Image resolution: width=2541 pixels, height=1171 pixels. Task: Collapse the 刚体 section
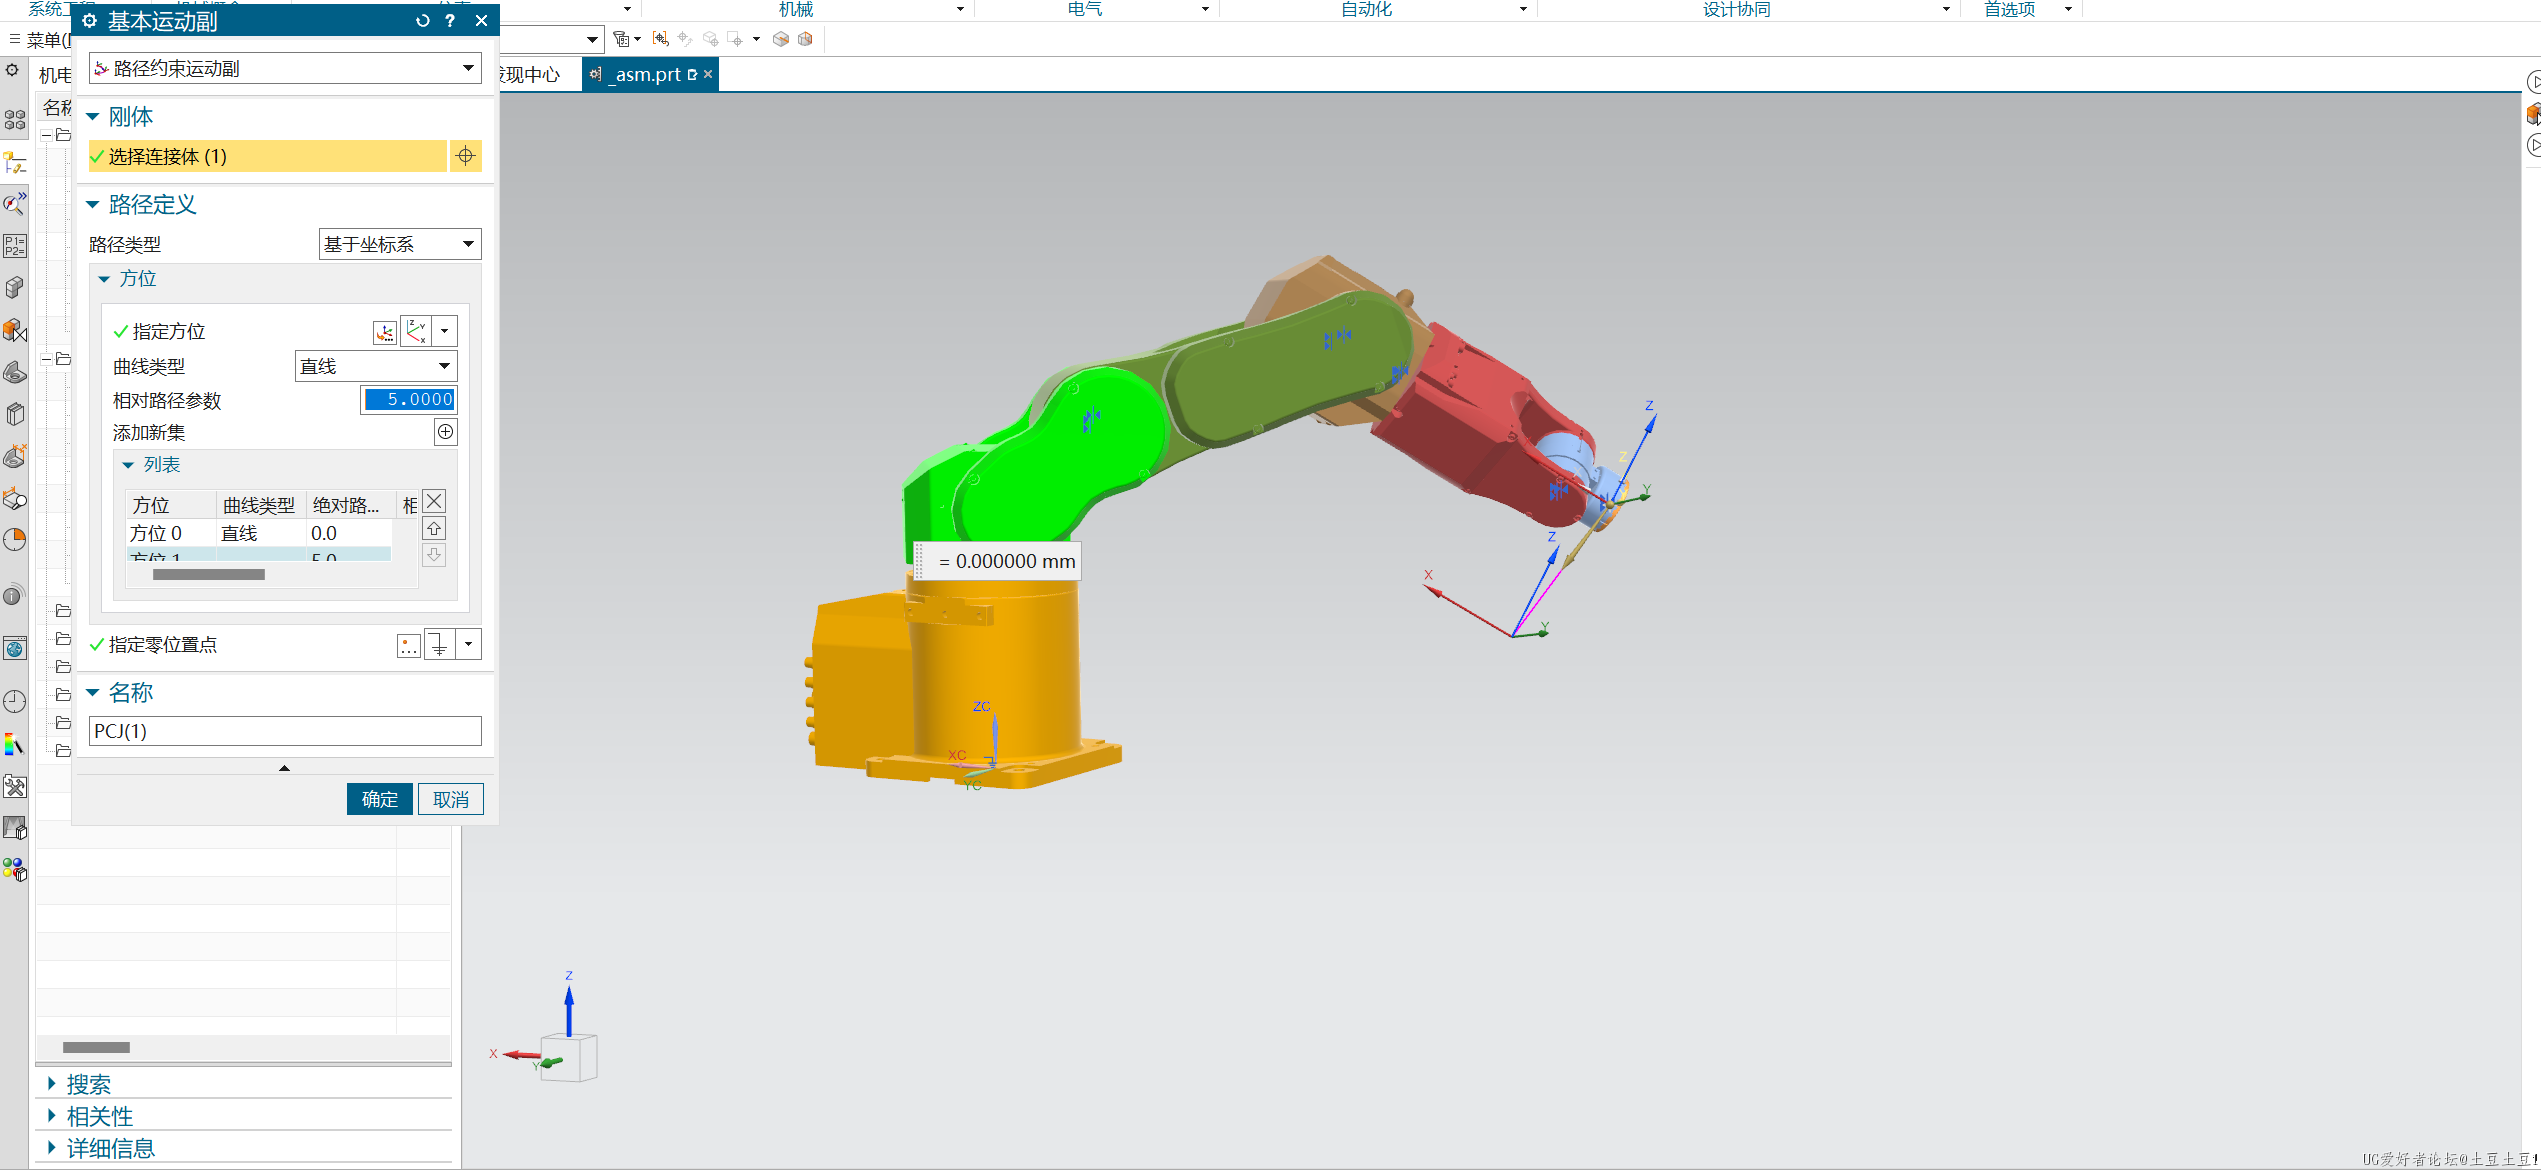[x=93, y=117]
